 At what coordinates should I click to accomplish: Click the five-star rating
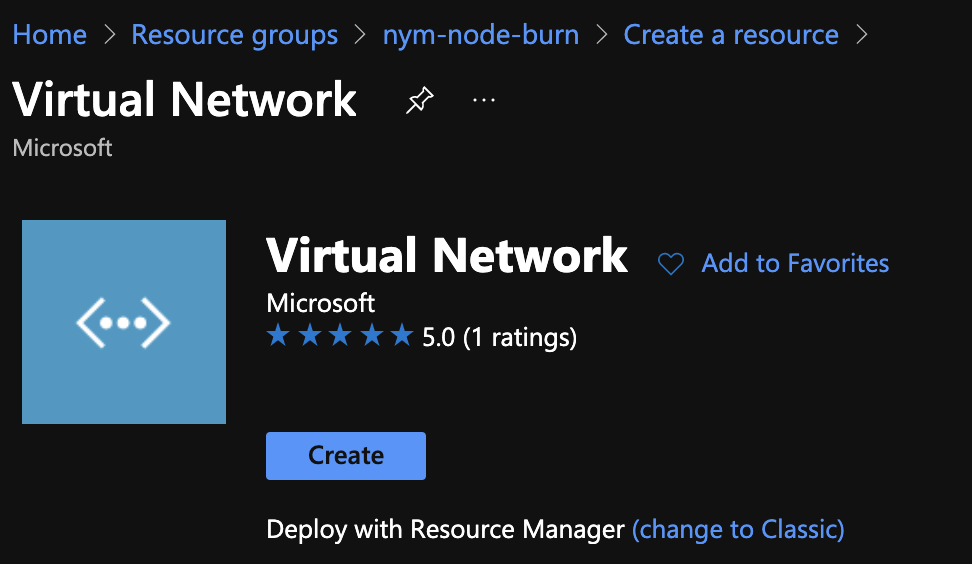(340, 336)
